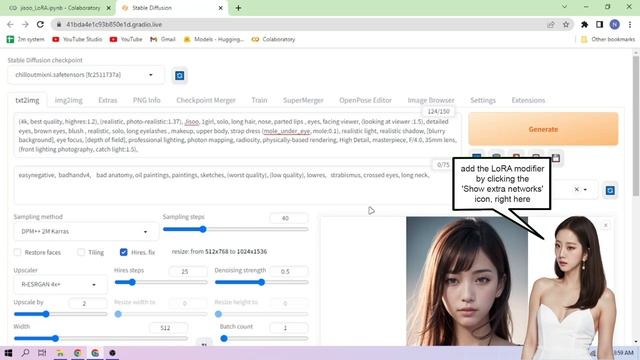Share this page icon in address bar
Image resolution: width=640 pixels, height=360 pixels.
point(551,24)
